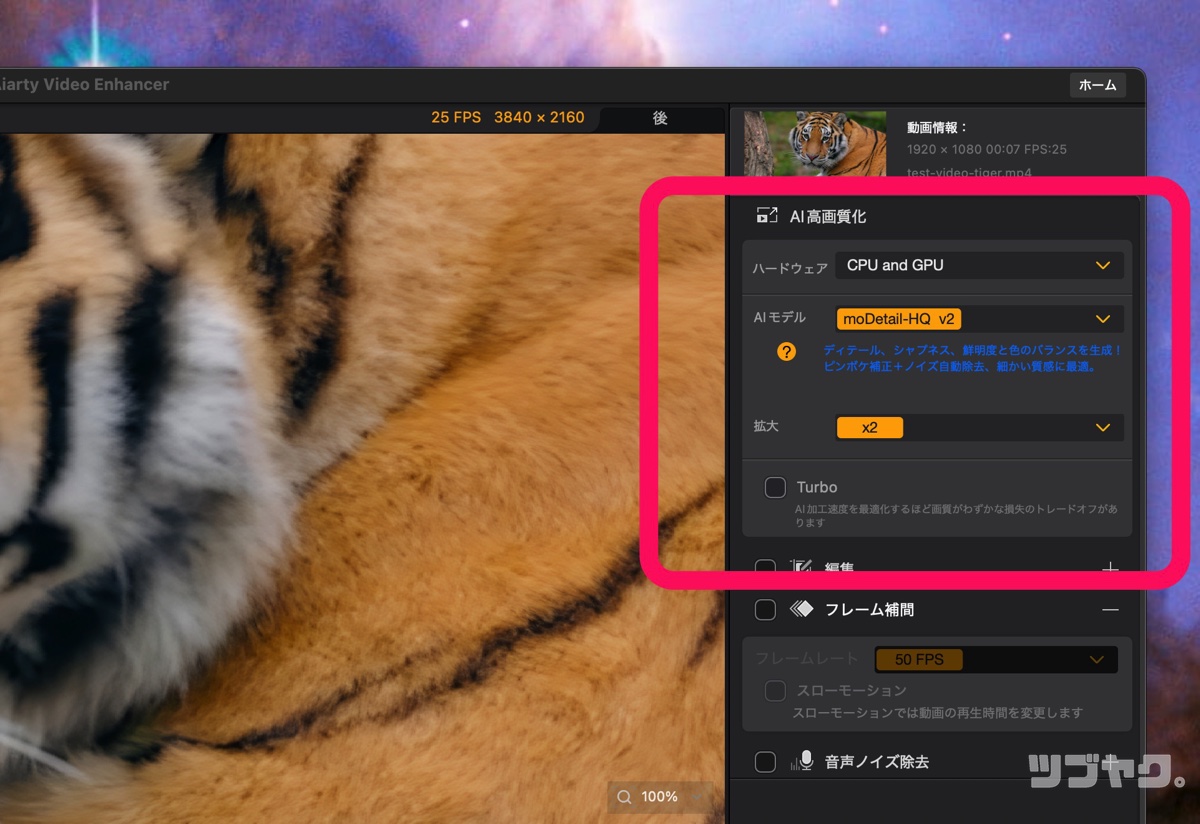Click the tiger video thumbnail

pos(815,144)
